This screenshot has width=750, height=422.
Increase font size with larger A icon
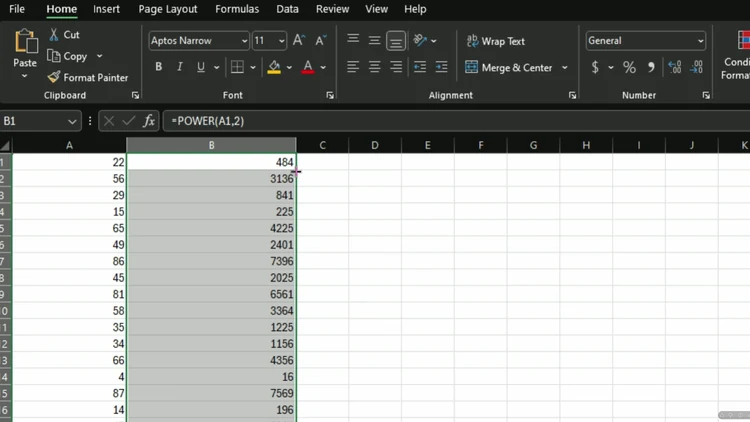coord(298,41)
